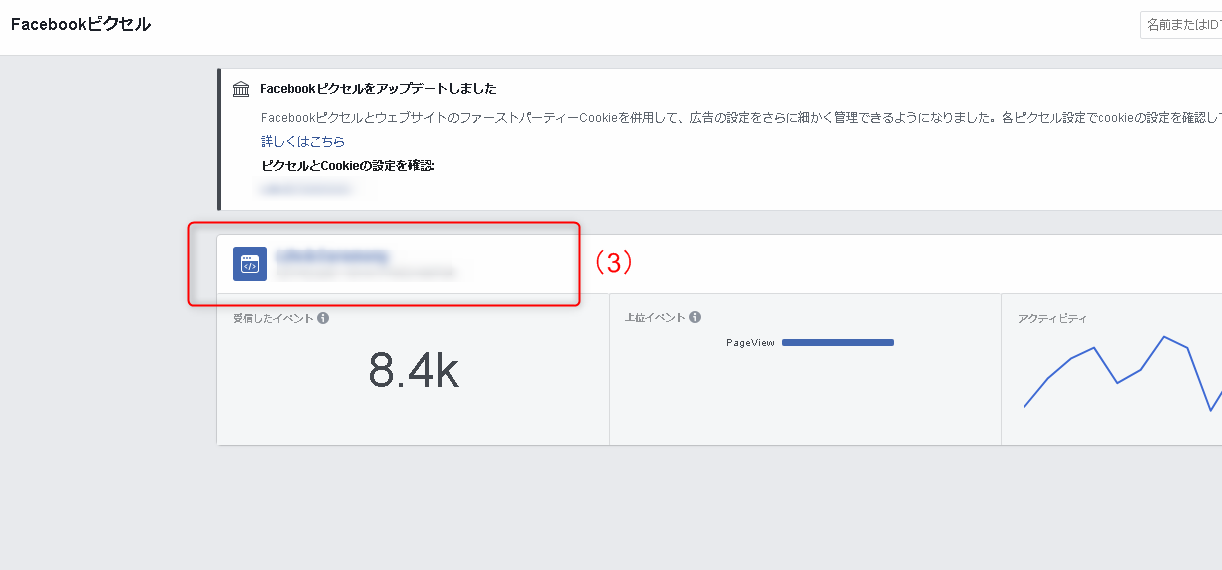Viewport: 1222px width, 570px height.
Task: Click the blue pixel code icon
Action: pyautogui.click(x=250, y=264)
